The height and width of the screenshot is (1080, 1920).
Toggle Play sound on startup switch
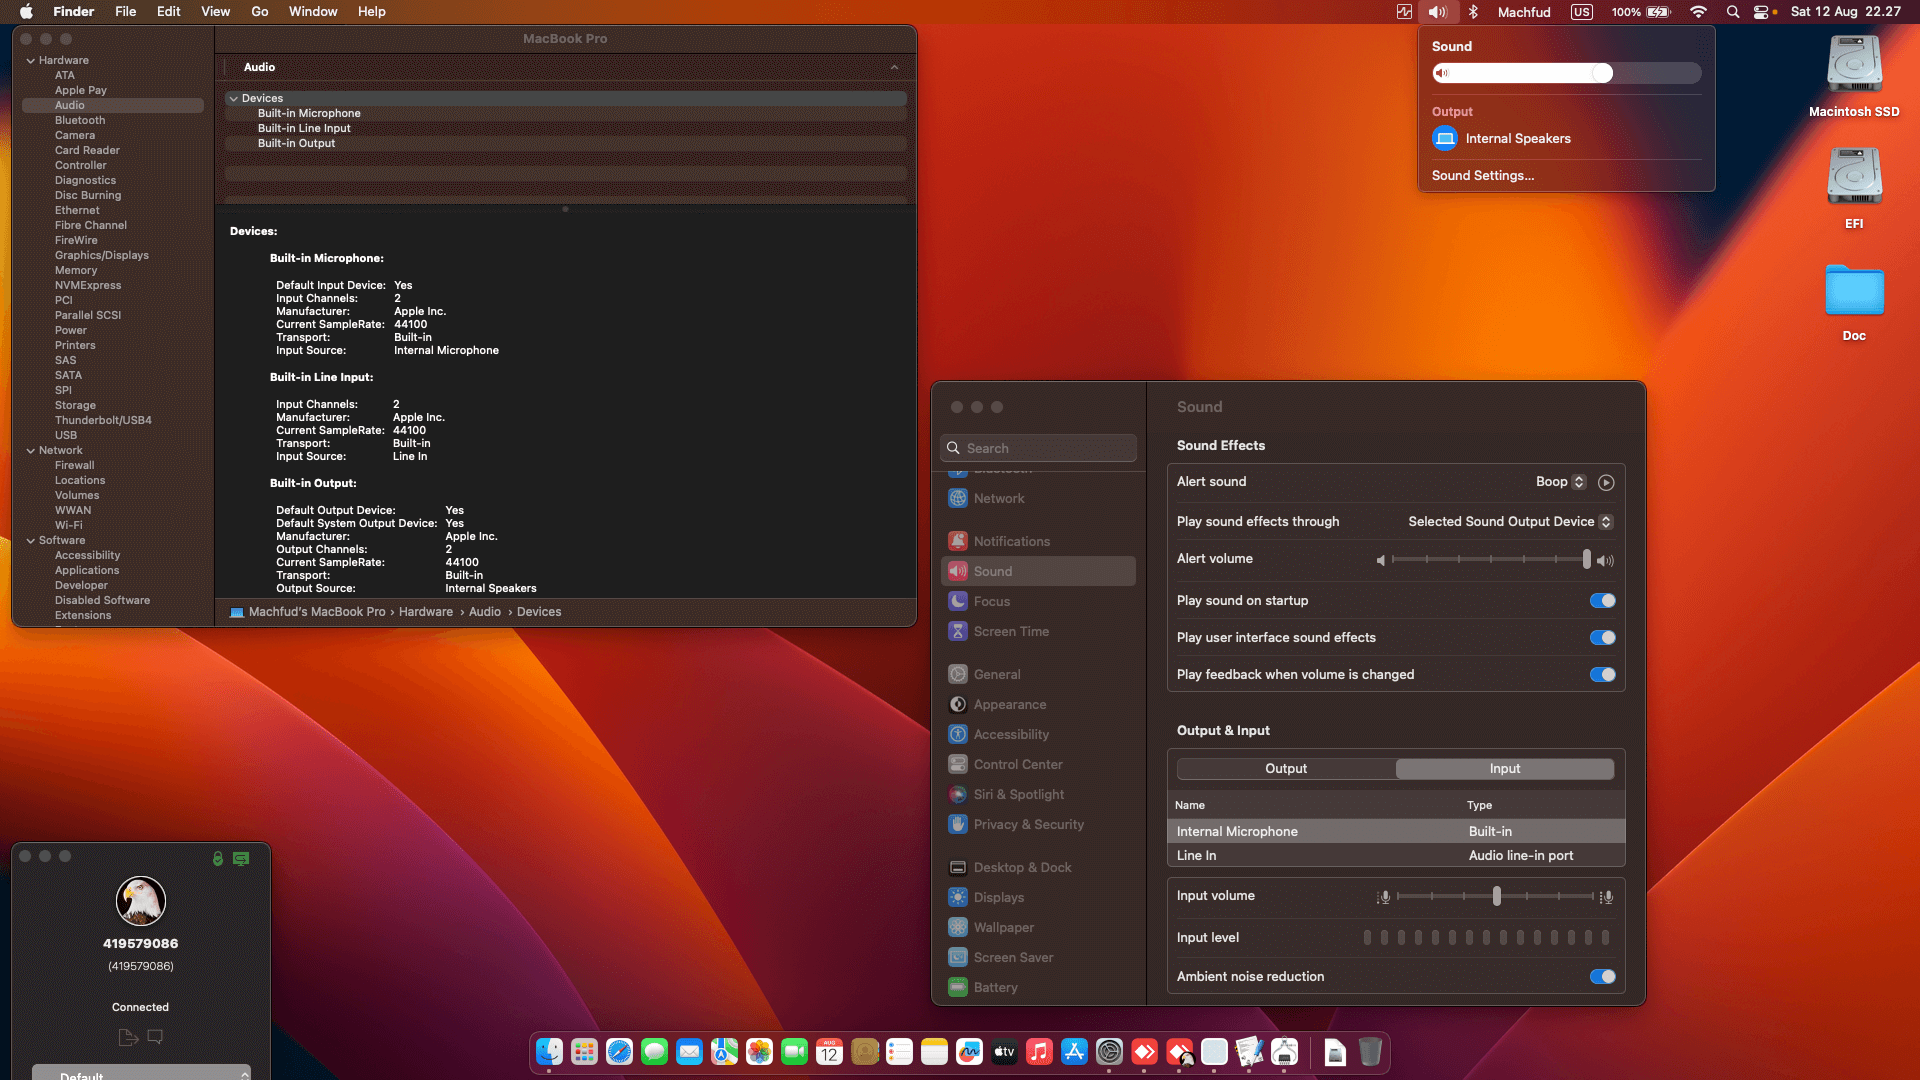(1602, 601)
